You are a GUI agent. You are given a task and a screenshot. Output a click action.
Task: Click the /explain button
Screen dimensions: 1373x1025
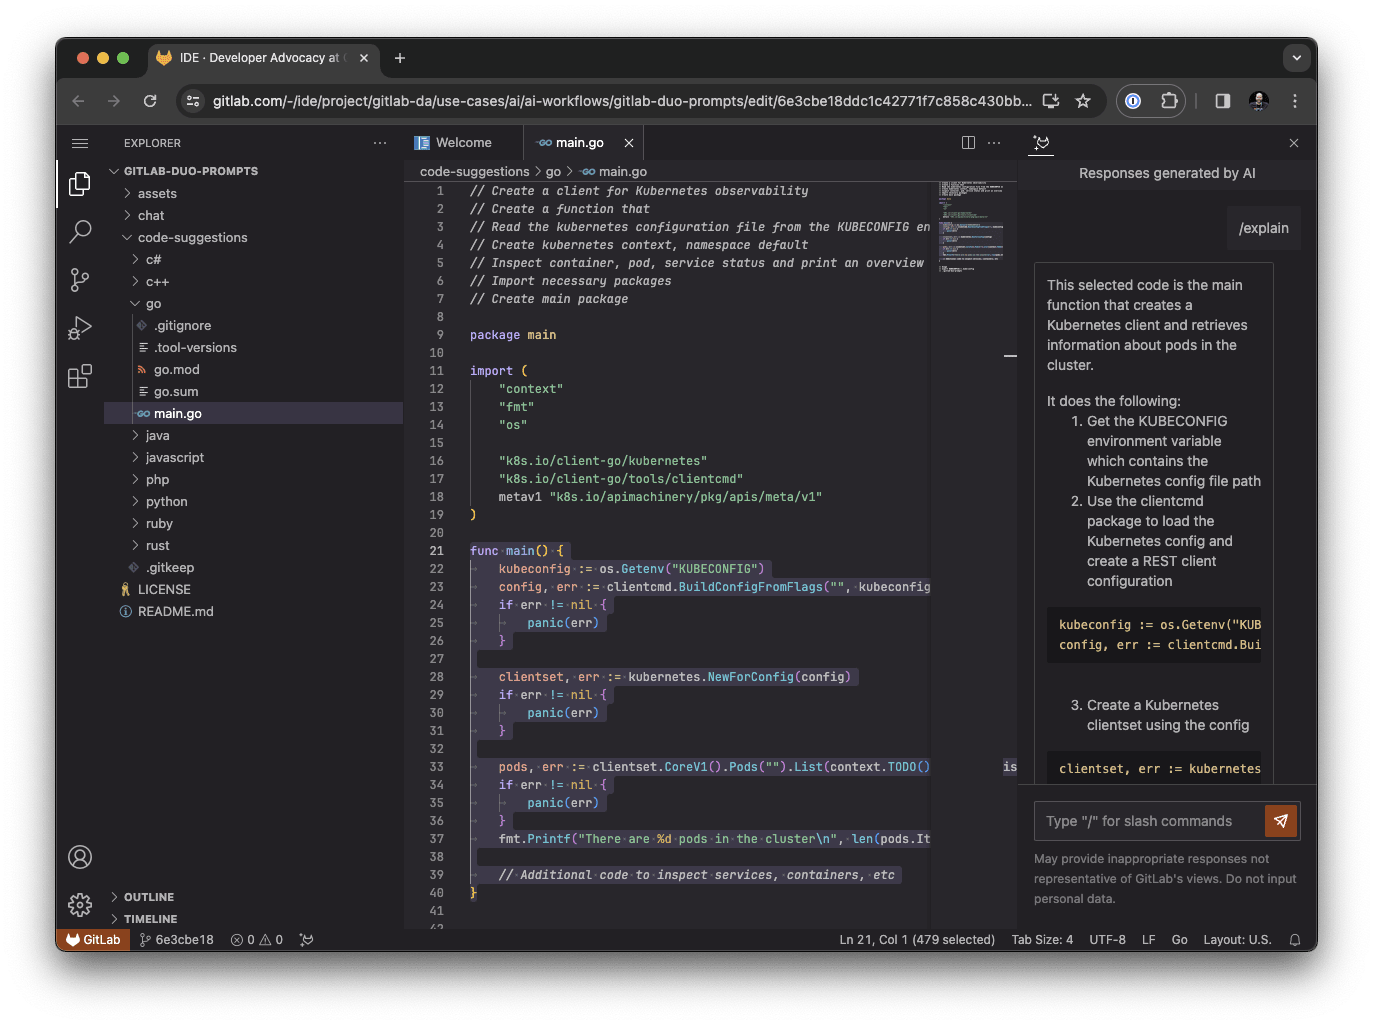1263,227
